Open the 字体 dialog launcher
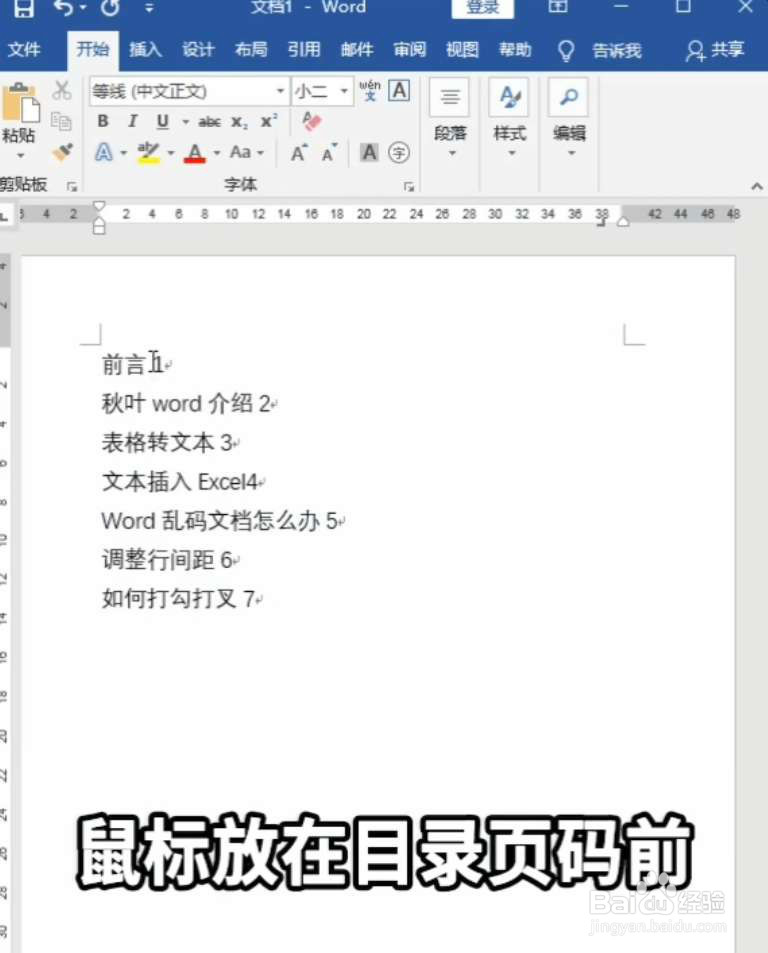This screenshot has height=953, width=768. click(409, 187)
